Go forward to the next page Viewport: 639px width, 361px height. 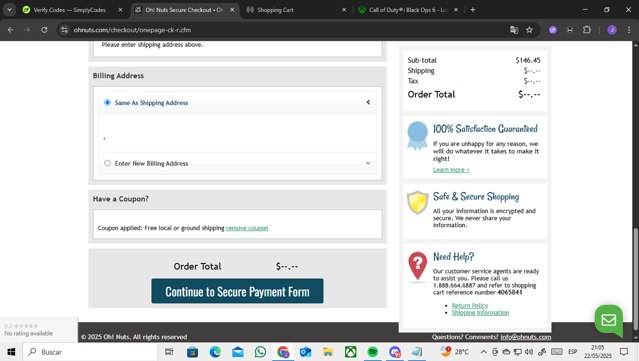pyautogui.click(x=27, y=30)
